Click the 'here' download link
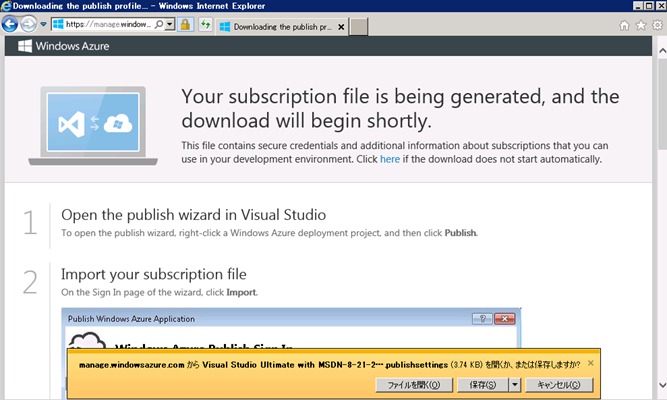Image resolution: width=667 pixels, height=400 pixels. tap(390, 159)
